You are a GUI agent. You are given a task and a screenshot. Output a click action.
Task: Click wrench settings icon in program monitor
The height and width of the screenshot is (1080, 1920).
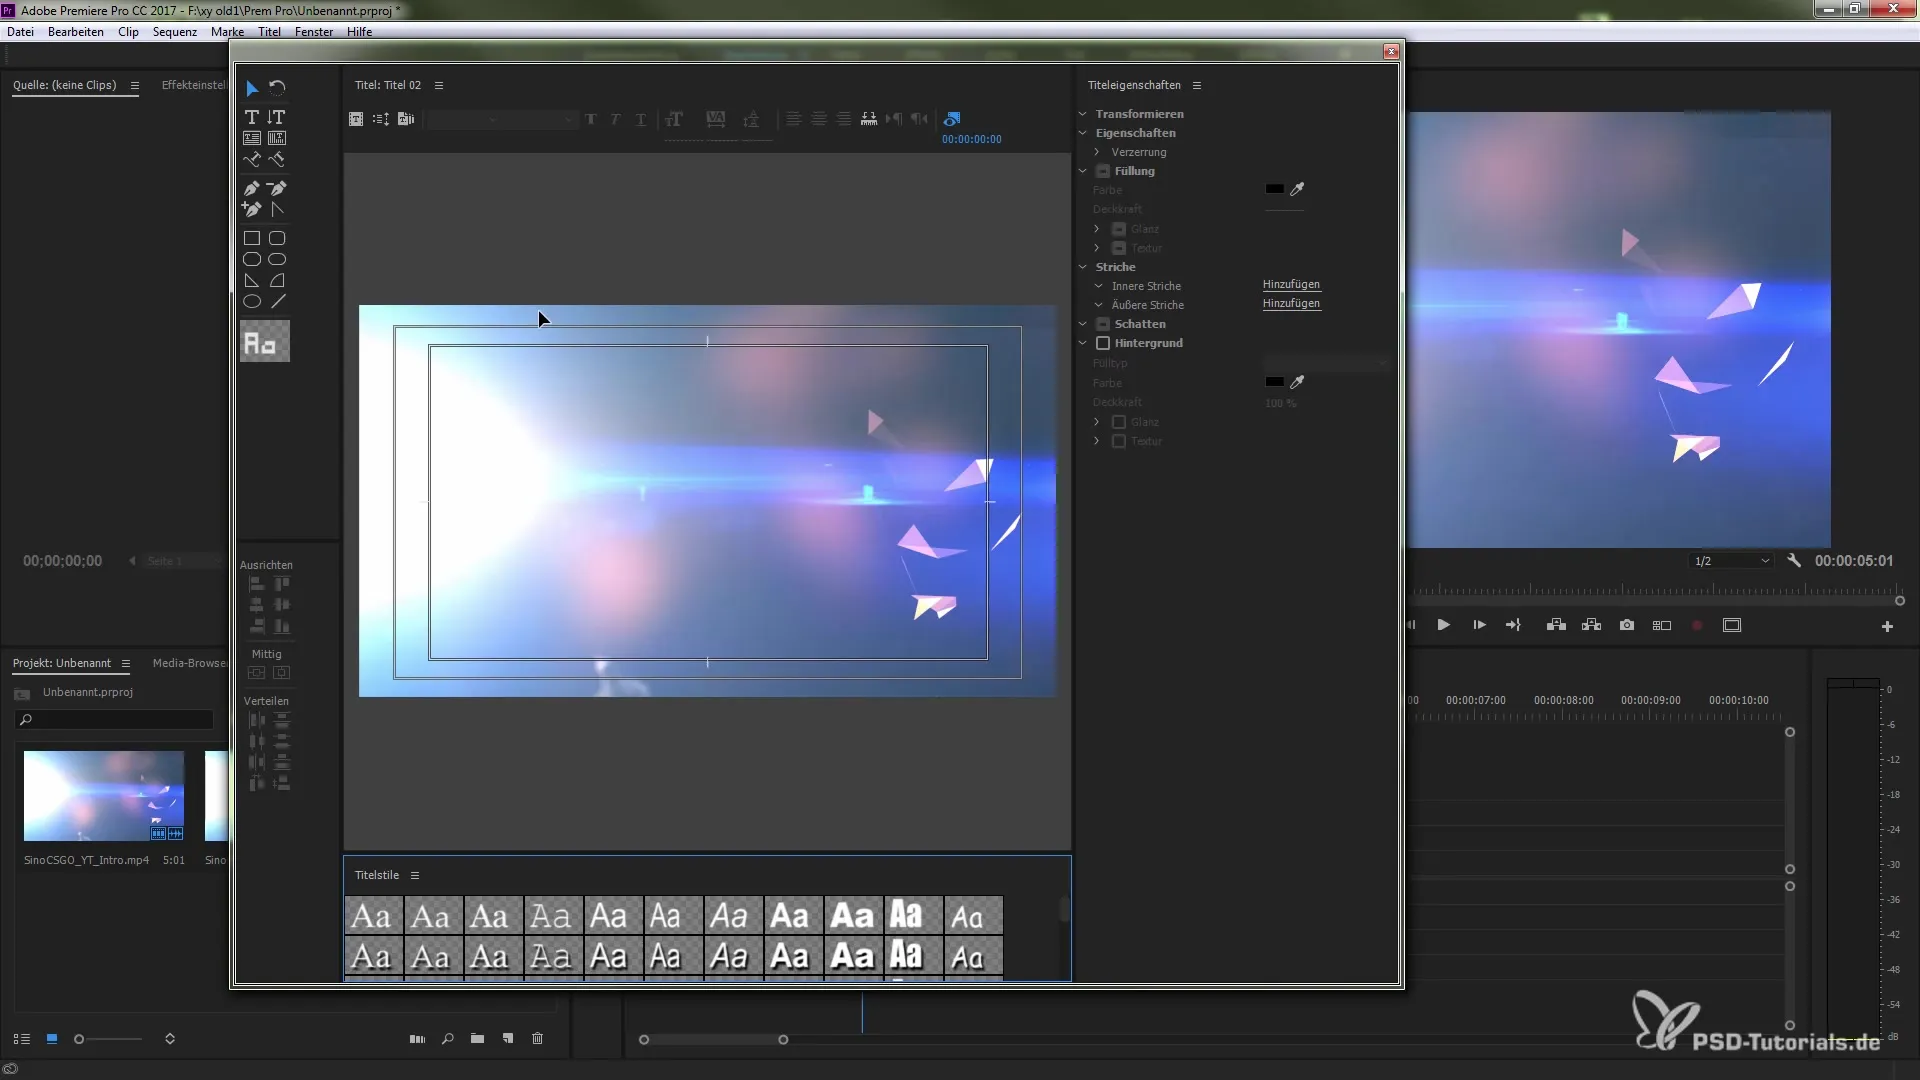tap(1794, 561)
